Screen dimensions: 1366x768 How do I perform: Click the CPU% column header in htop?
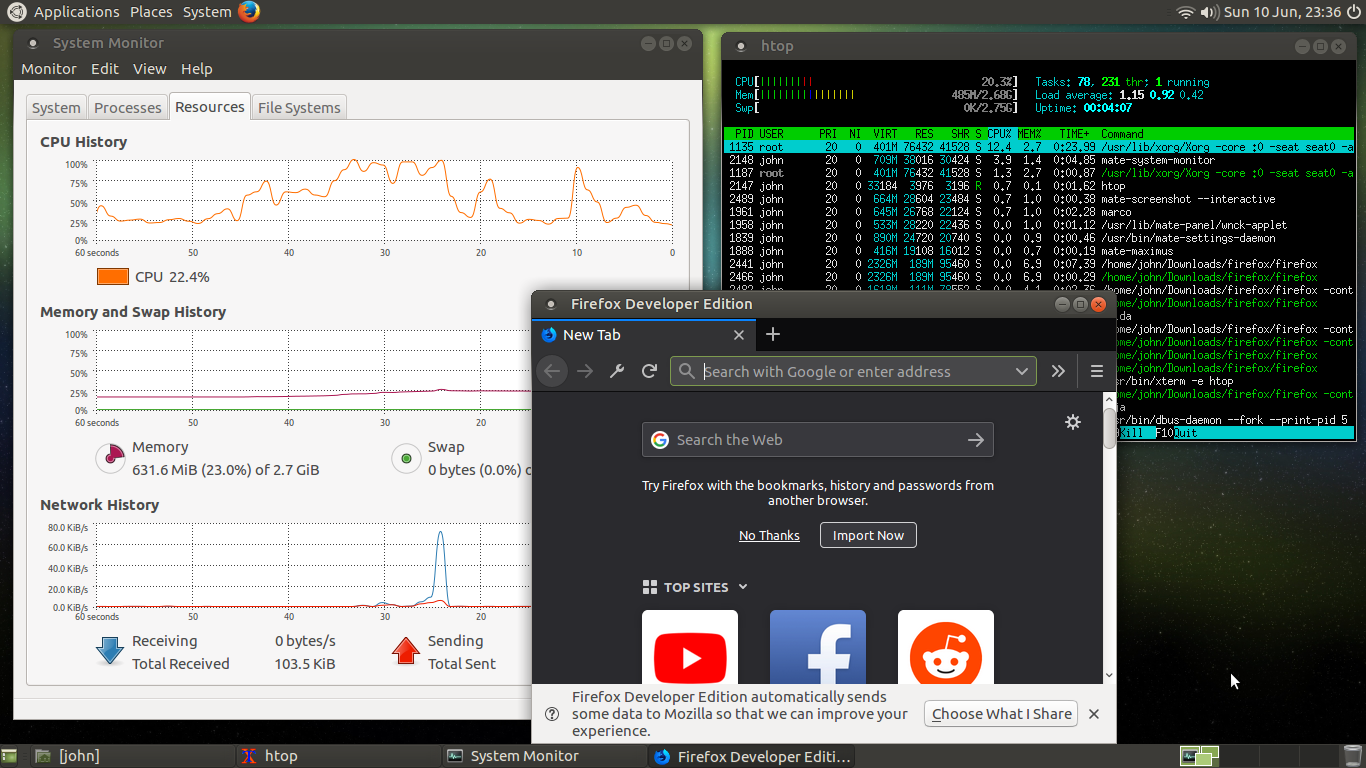click(999, 134)
